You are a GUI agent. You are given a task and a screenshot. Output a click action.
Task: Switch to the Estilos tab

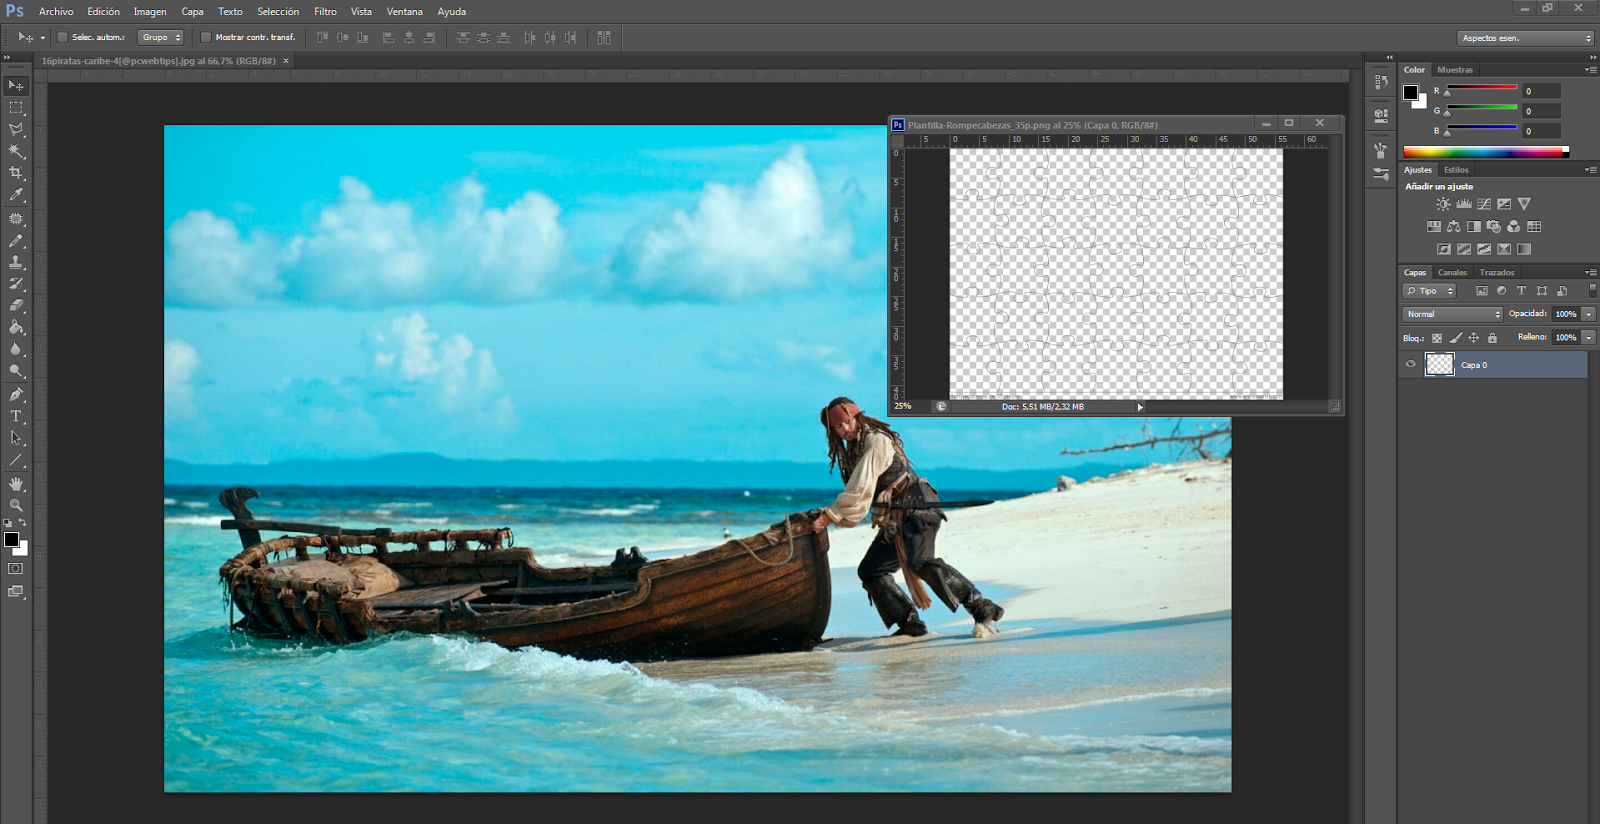pos(1456,170)
